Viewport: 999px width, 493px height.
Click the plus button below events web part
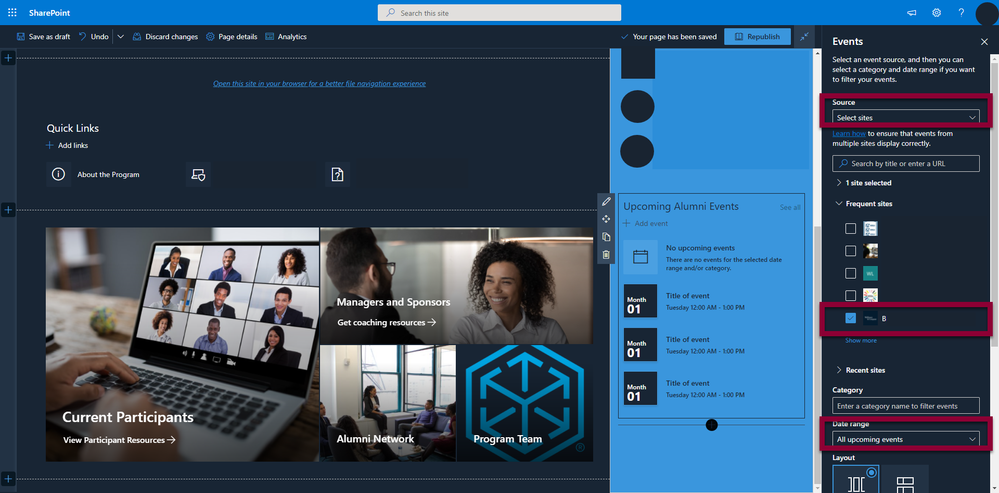click(x=712, y=425)
